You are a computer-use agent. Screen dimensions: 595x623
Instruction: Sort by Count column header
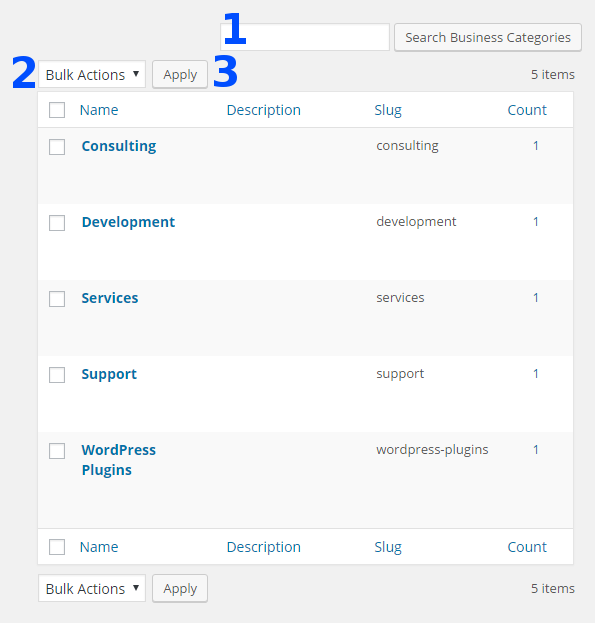click(x=527, y=110)
